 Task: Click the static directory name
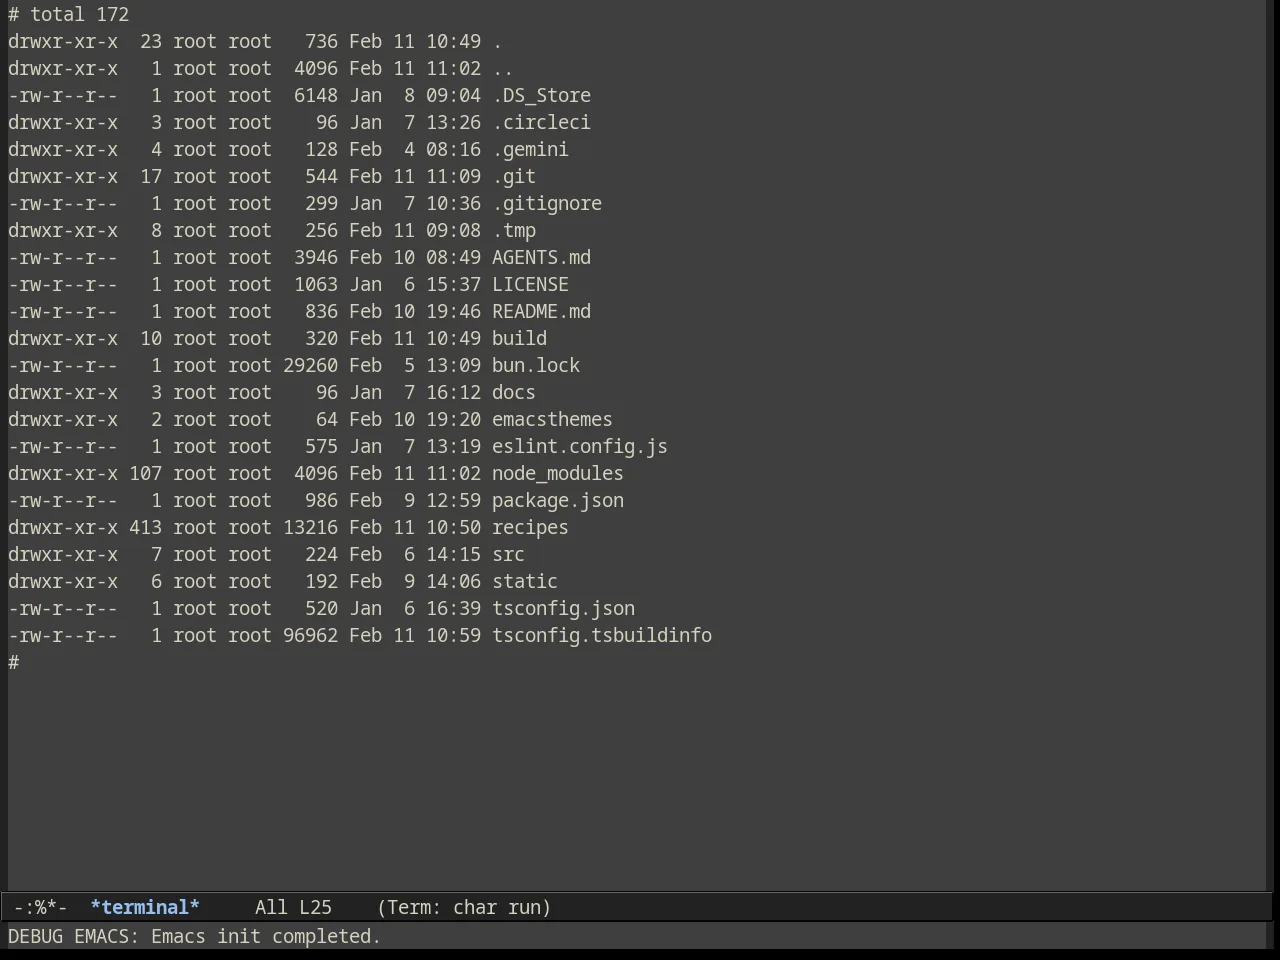coord(525,581)
